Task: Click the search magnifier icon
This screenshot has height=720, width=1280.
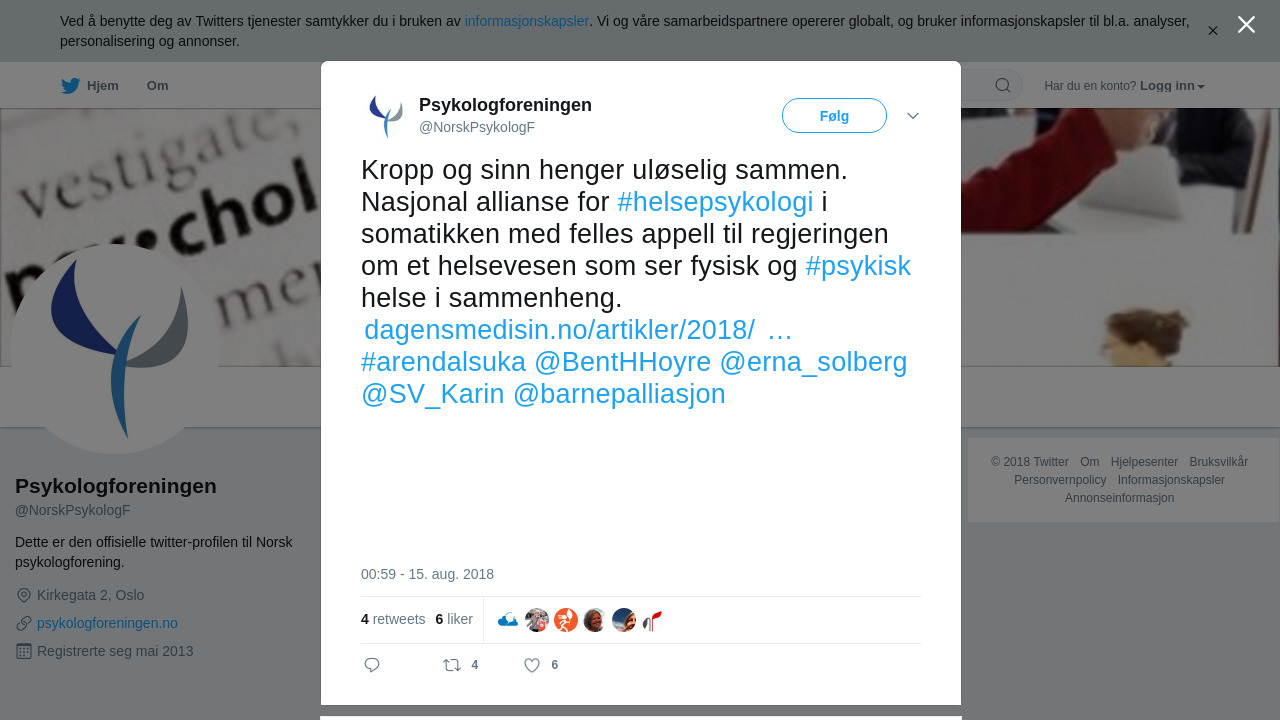Action: click(1003, 86)
